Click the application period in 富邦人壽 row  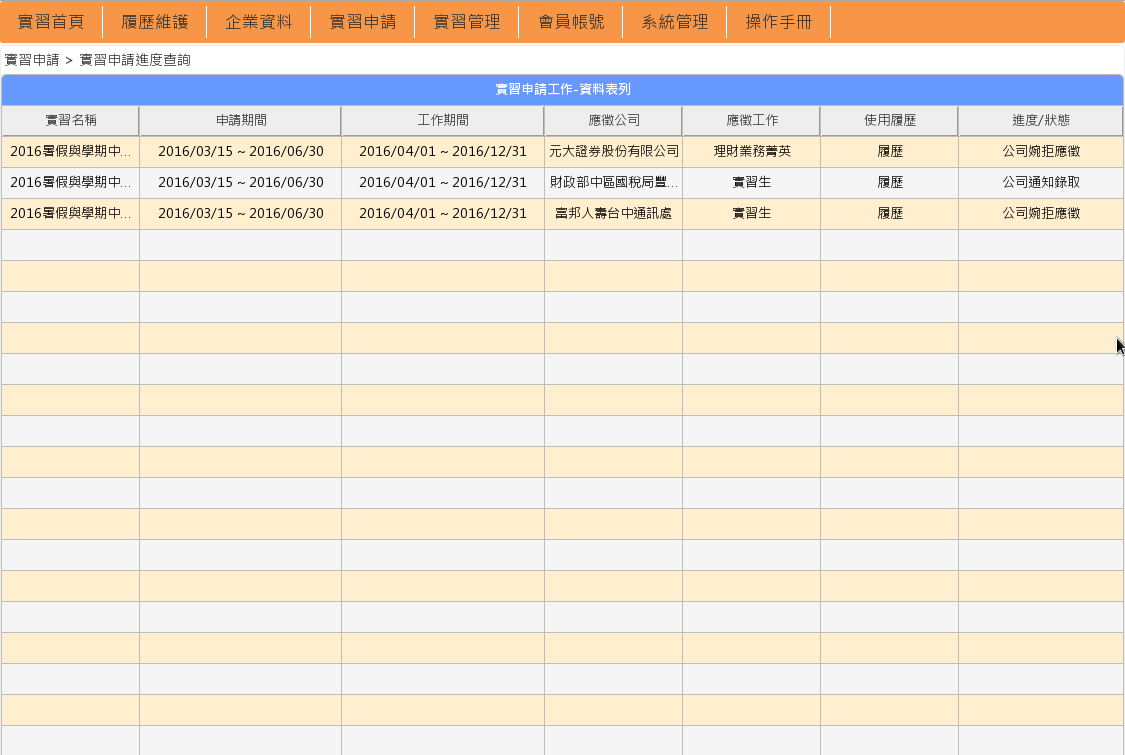(x=240, y=213)
